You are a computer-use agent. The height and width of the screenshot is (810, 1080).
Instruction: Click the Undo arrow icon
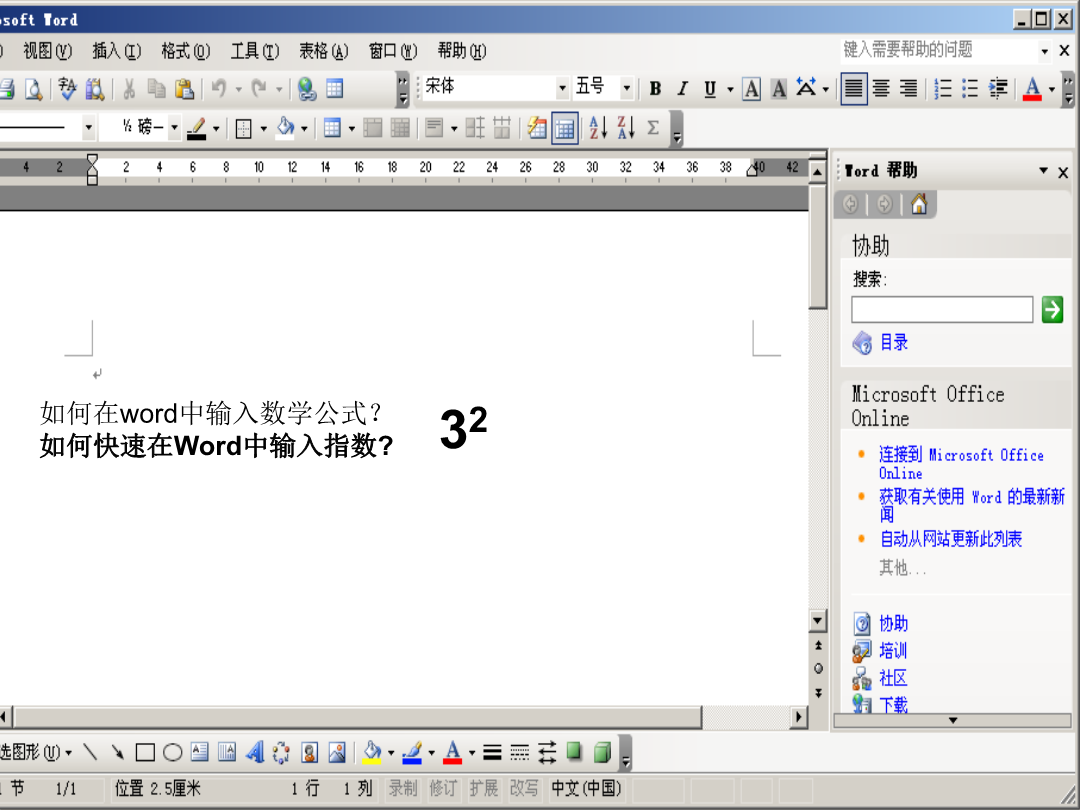(219, 88)
